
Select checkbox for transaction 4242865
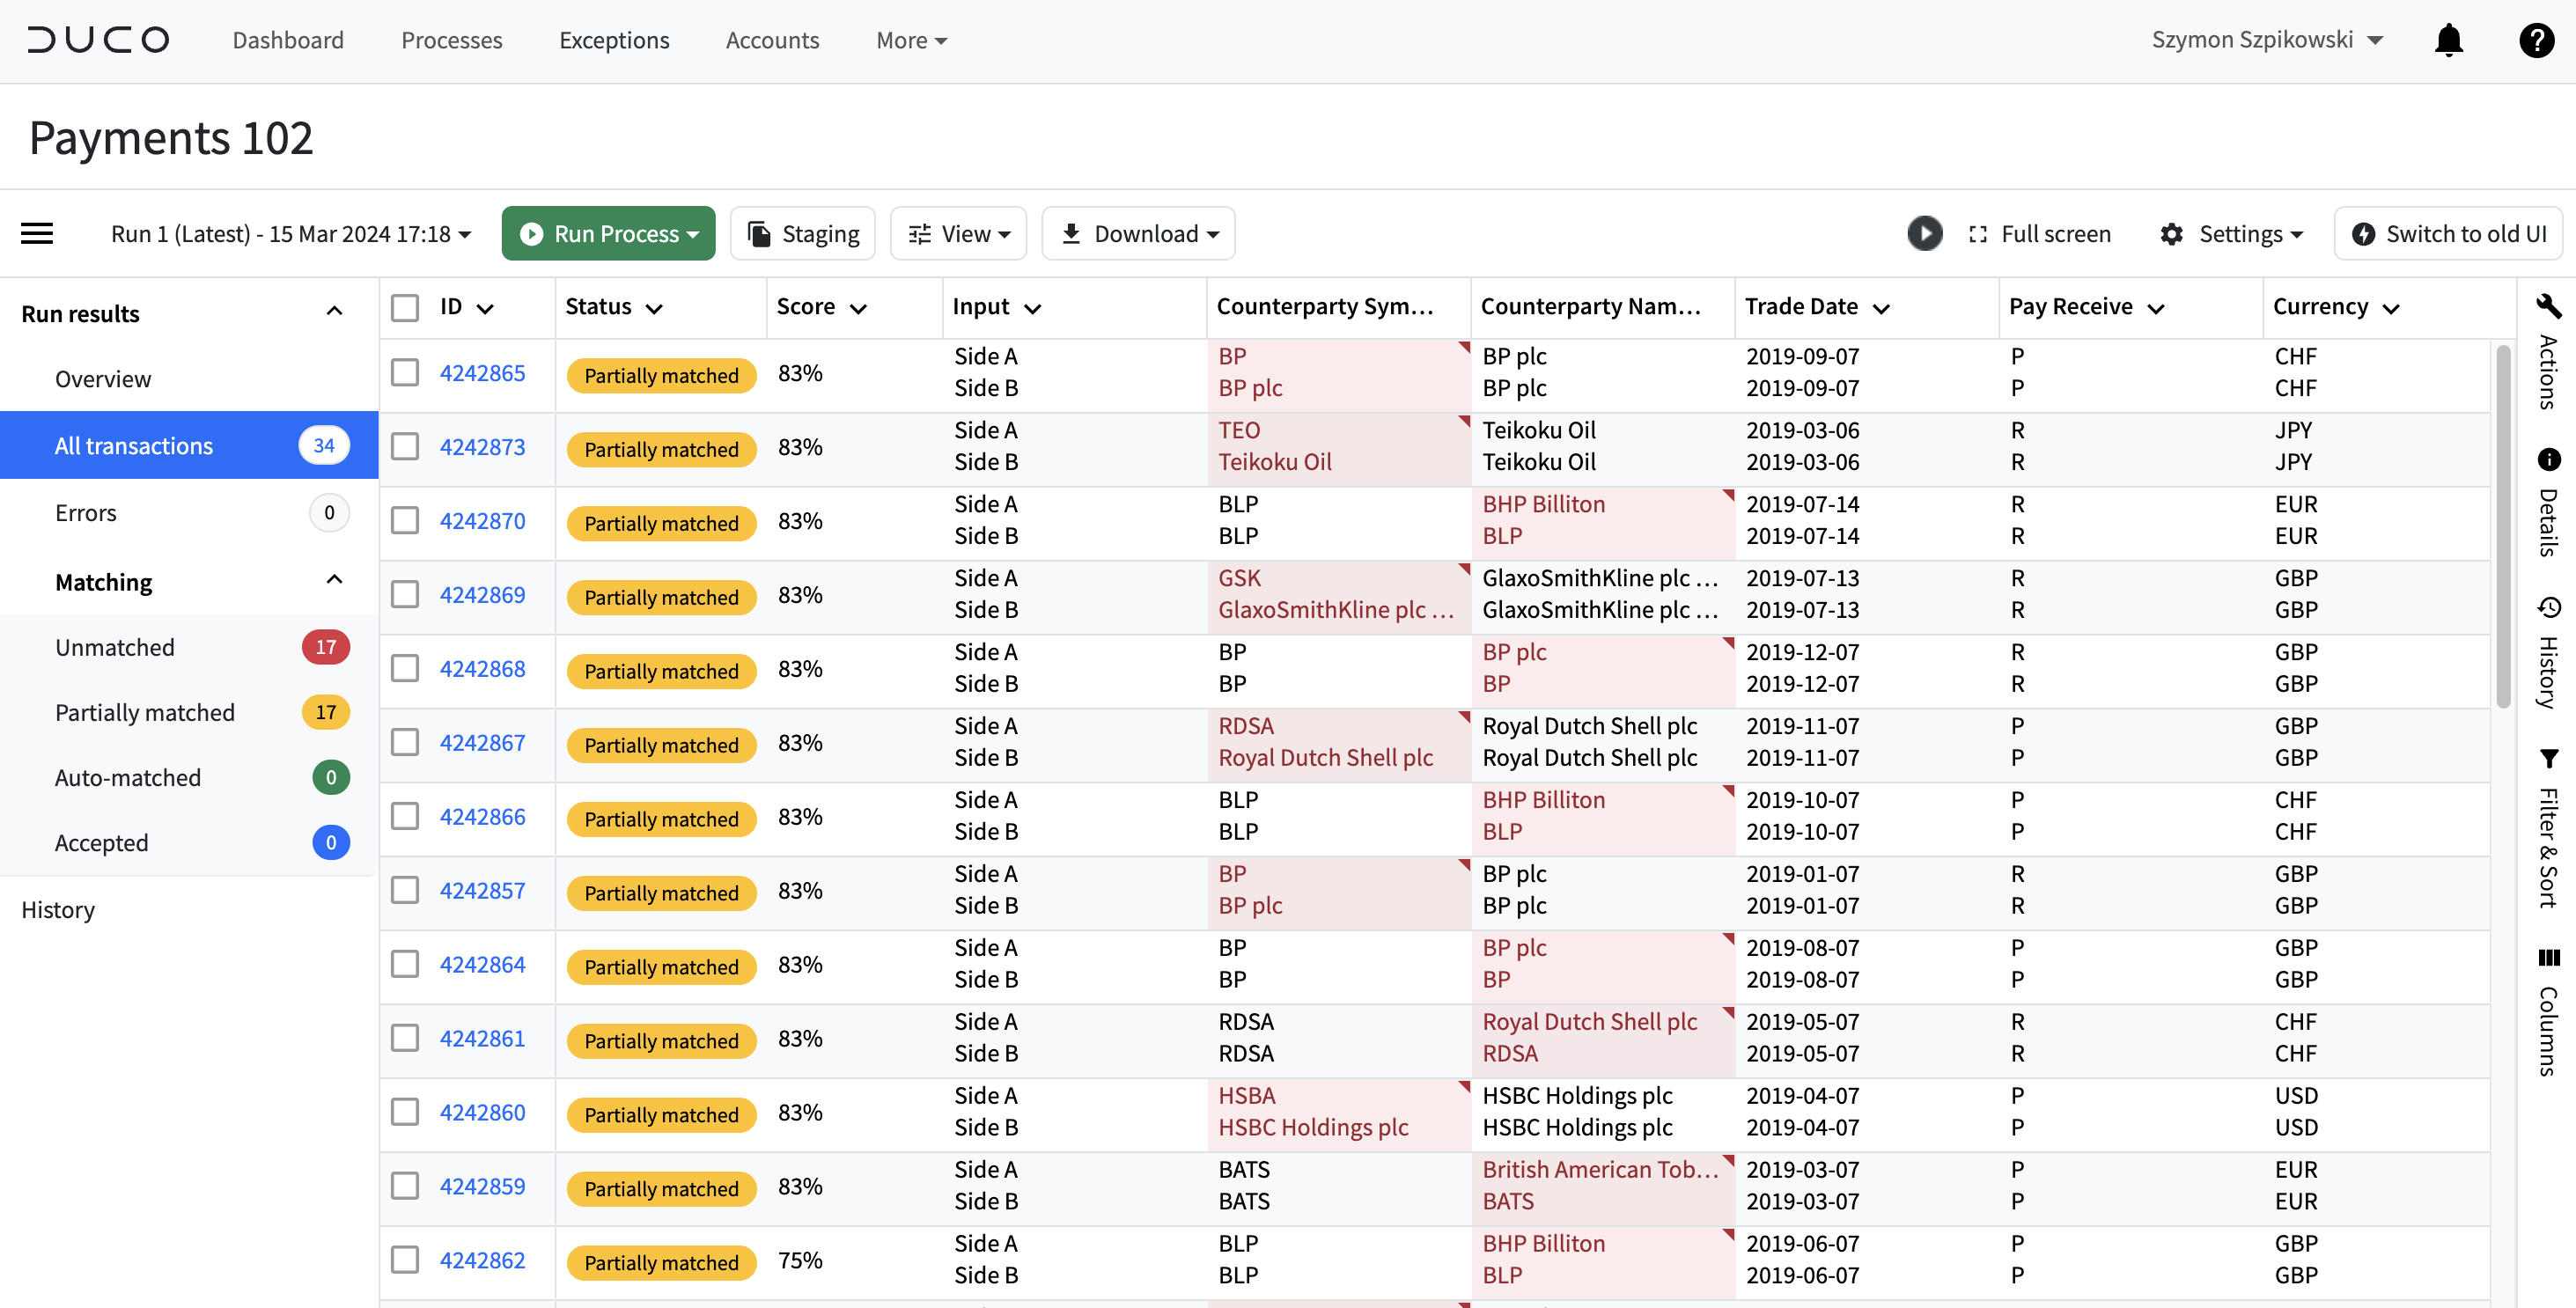click(405, 373)
